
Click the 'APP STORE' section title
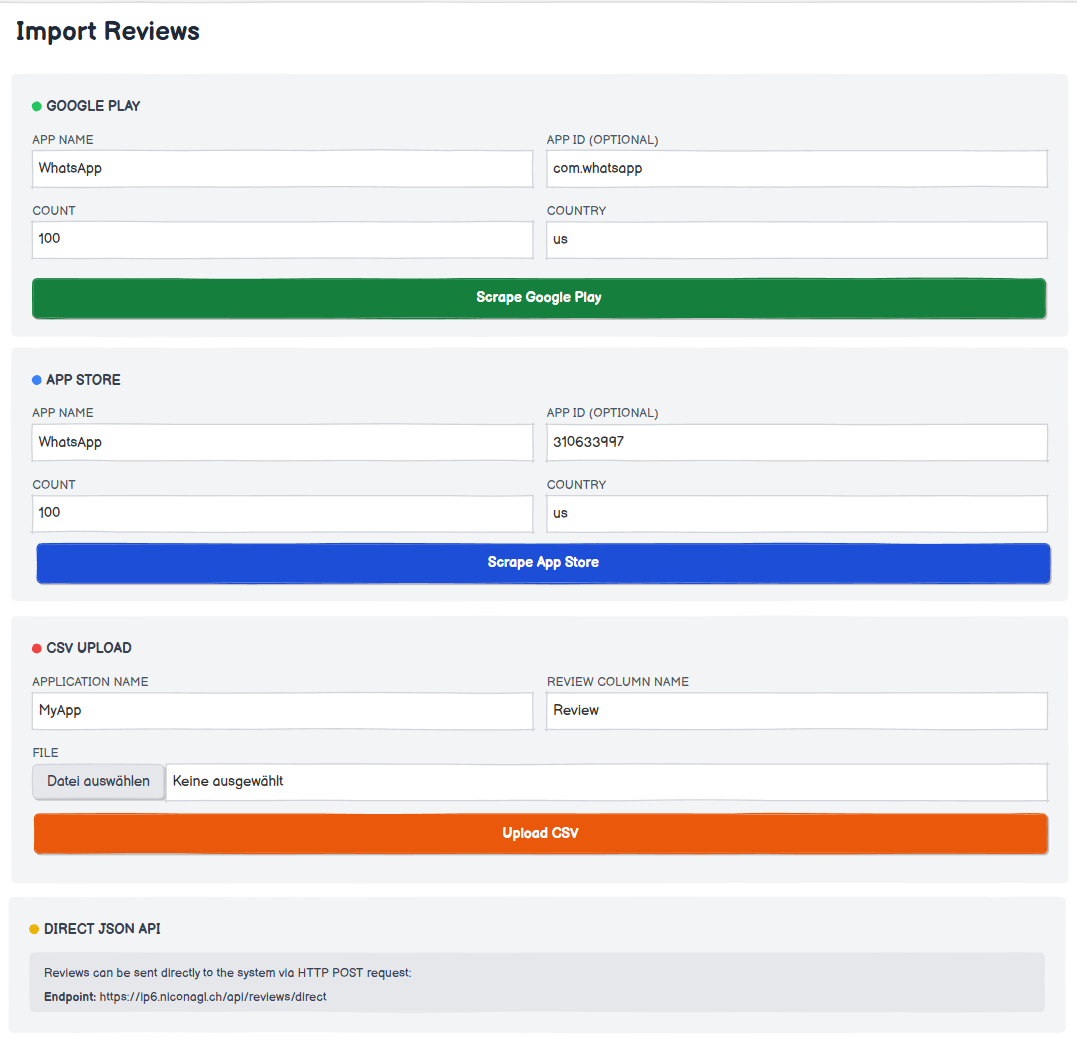(x=83, y=380)
